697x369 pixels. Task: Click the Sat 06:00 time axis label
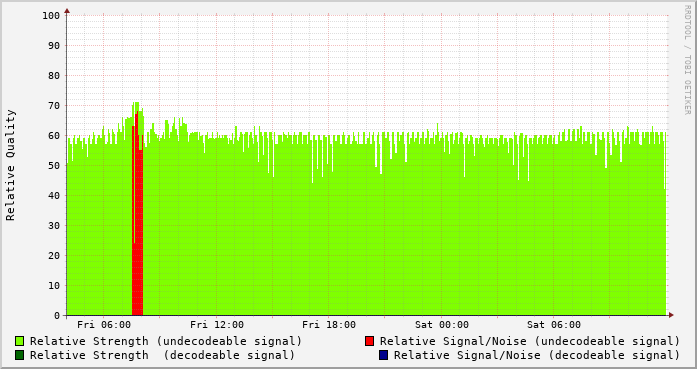[x=554, y=325]
